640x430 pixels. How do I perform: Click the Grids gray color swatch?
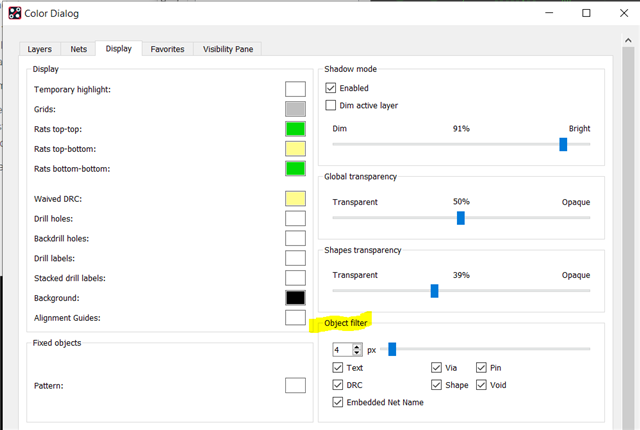[x=295, y=109]
